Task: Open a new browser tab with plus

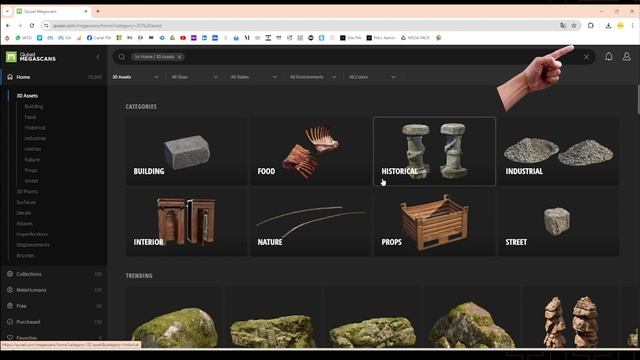Action: click(98, 11)
